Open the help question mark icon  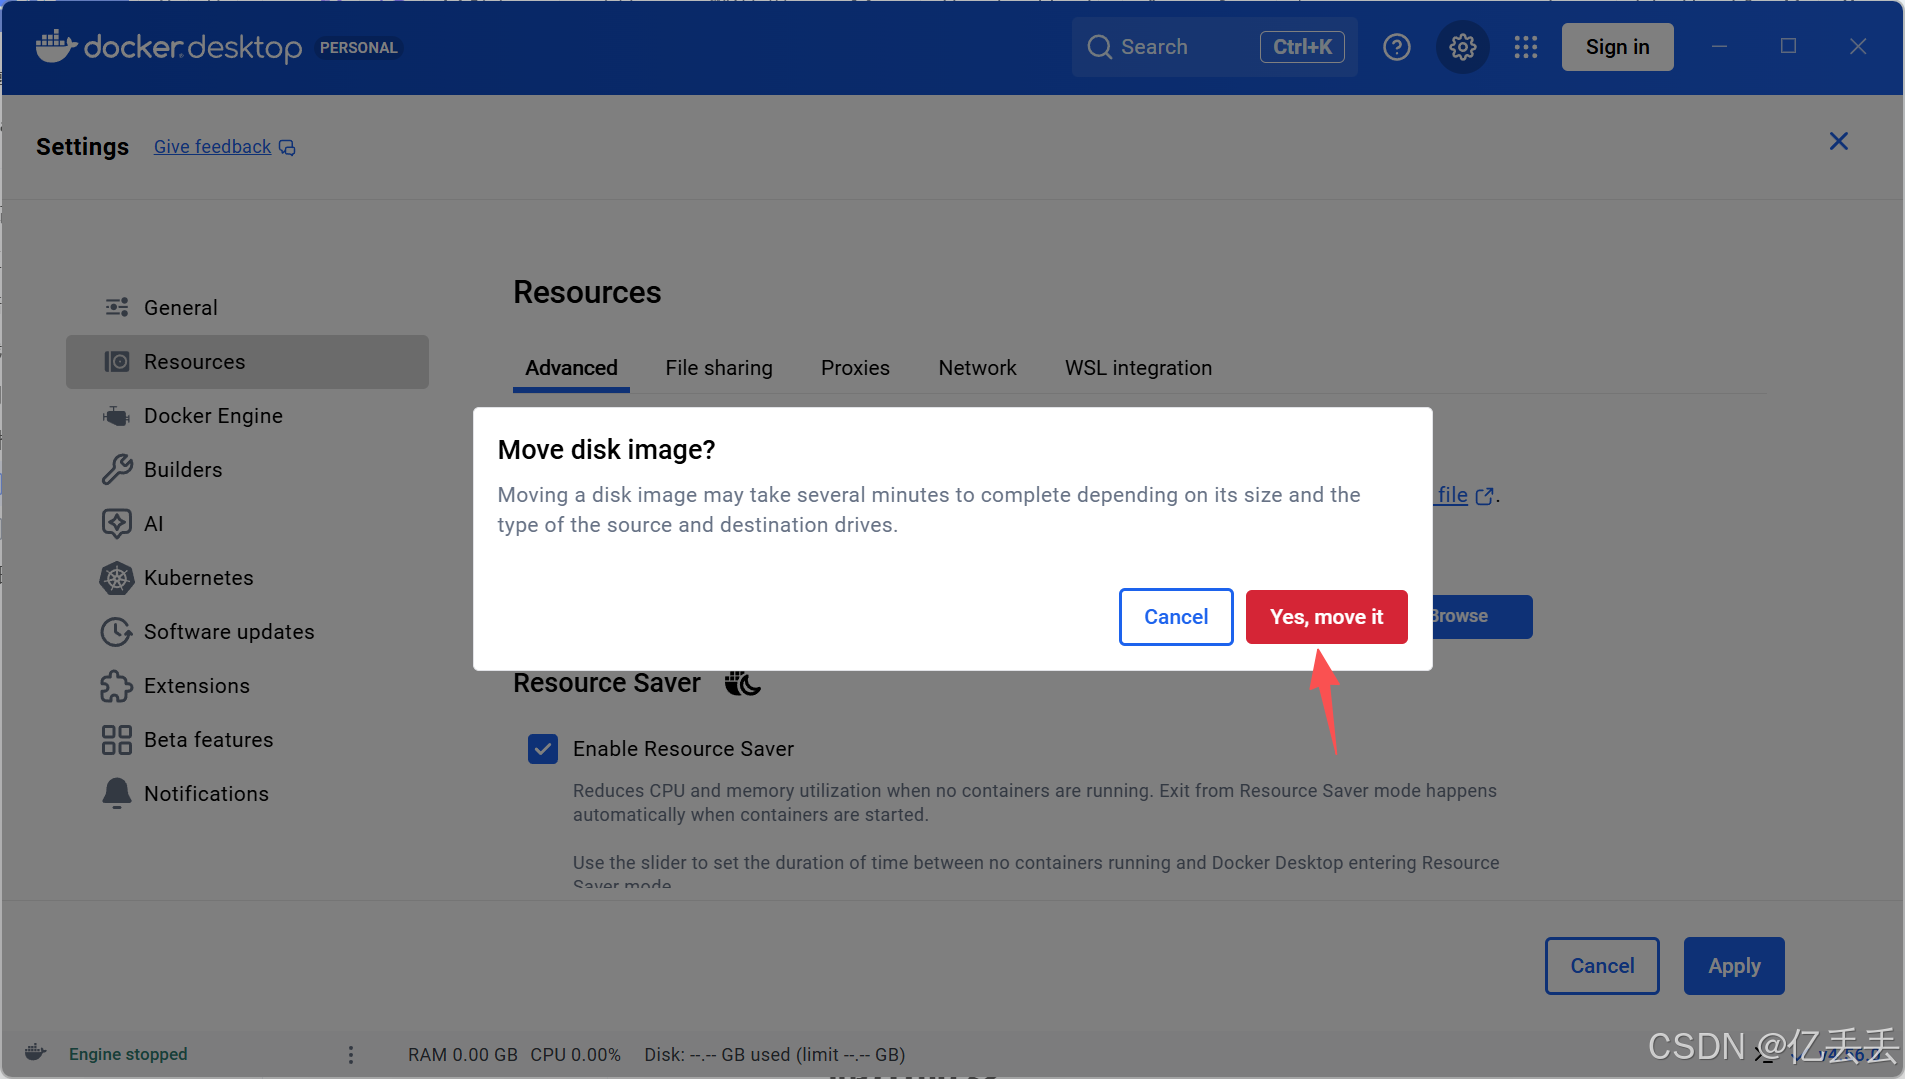(x=1396, y=47)
